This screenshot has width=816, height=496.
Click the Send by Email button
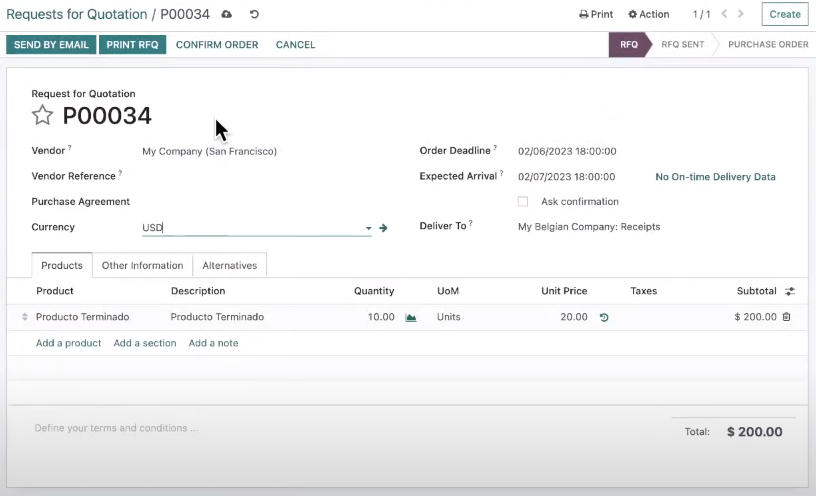(x=51, y=45)
